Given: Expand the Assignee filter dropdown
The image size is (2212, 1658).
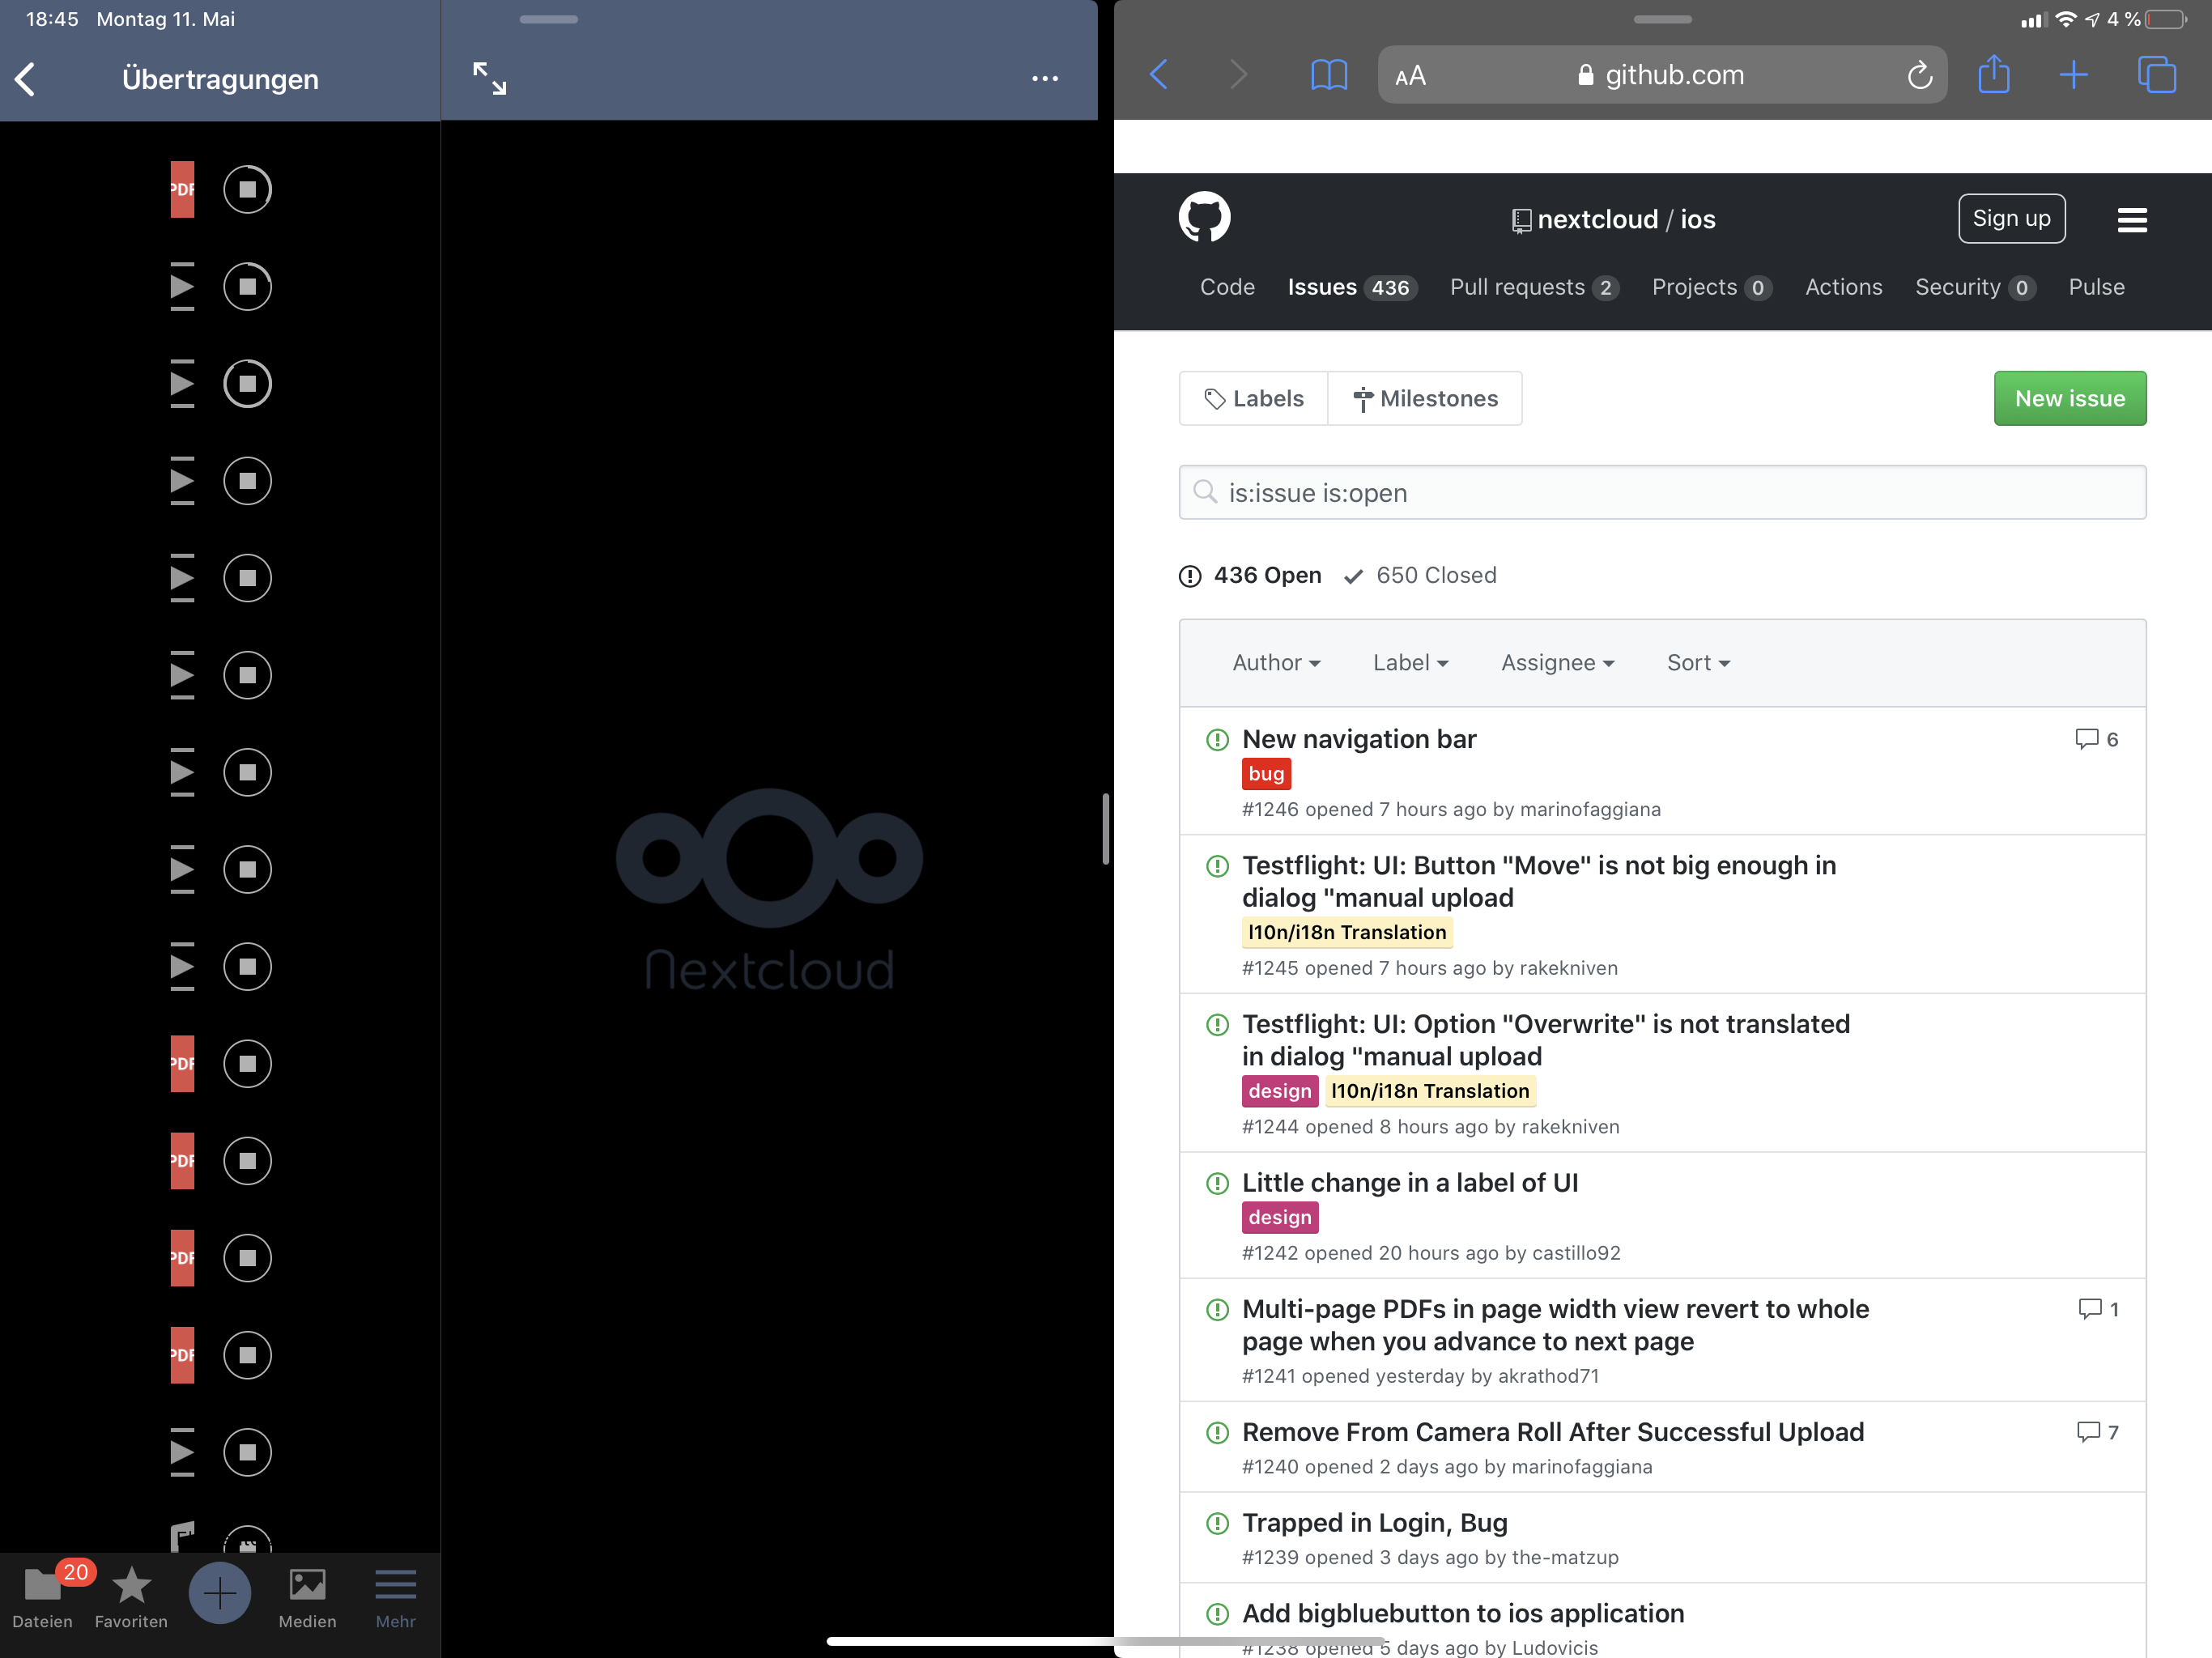Looking at the screenshot, I should coord(1557,662).
